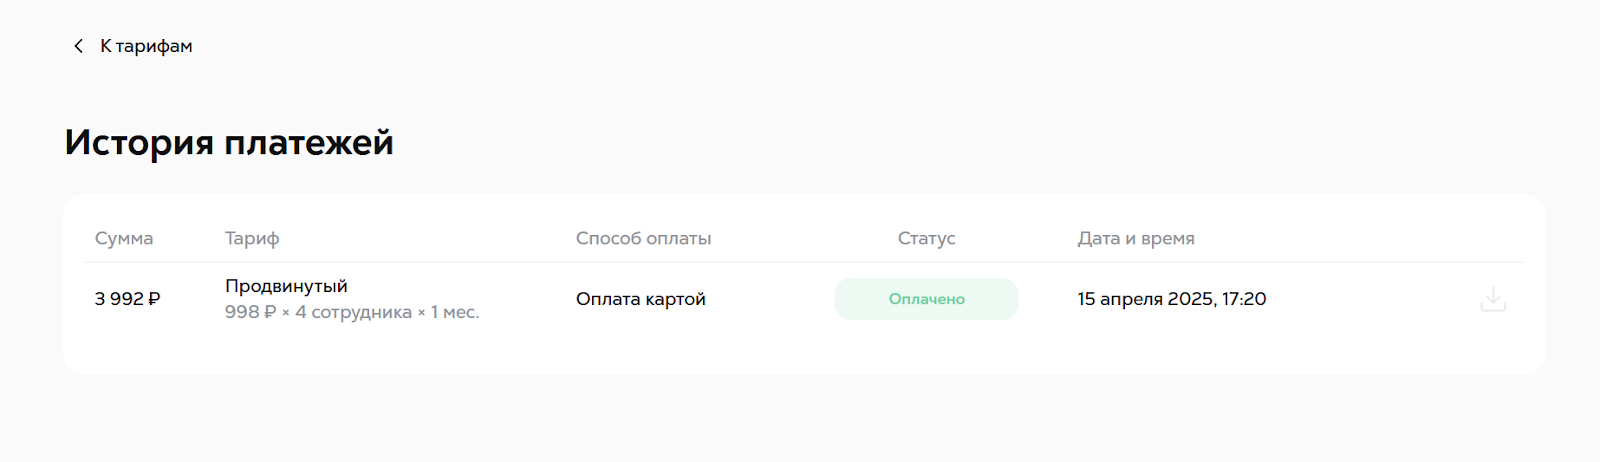
Task: Click the Дата и время column header
Action: [1136, 238]
